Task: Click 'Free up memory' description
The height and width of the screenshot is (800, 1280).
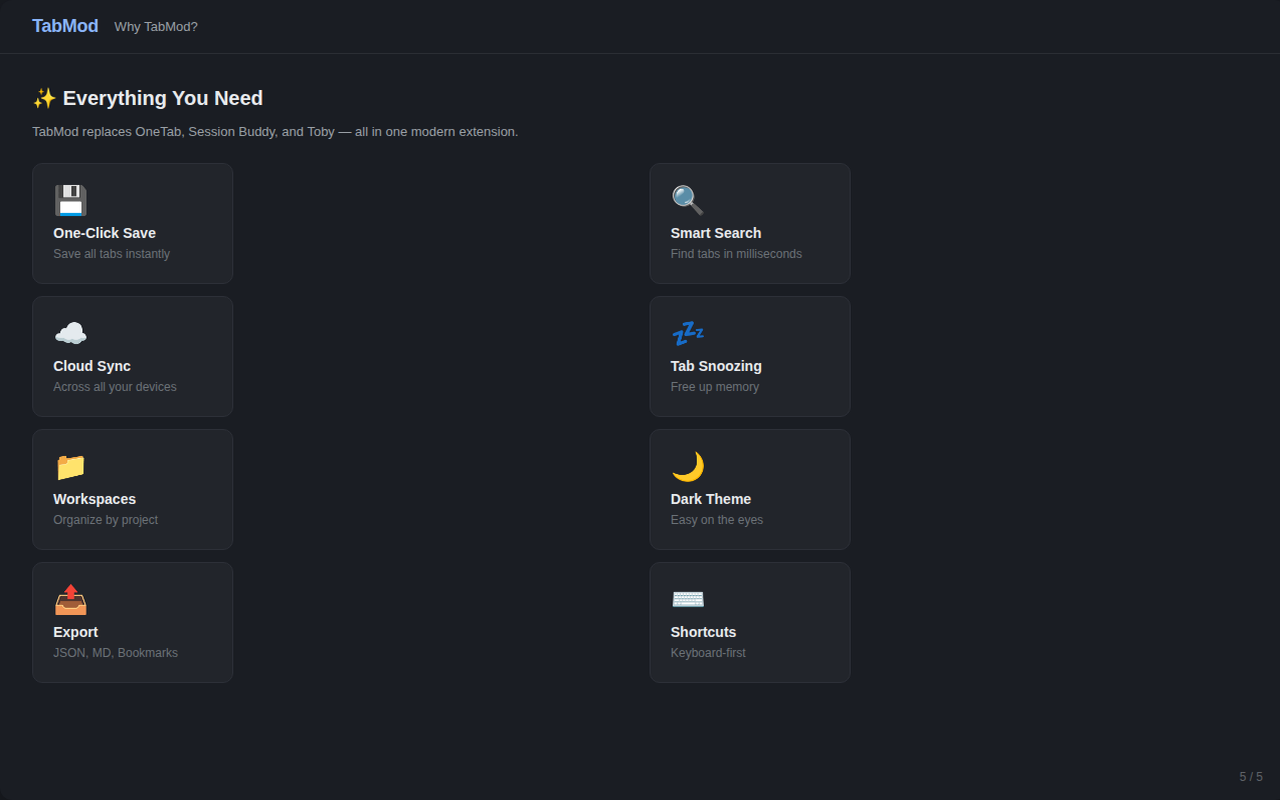Action: click(715, 387)
